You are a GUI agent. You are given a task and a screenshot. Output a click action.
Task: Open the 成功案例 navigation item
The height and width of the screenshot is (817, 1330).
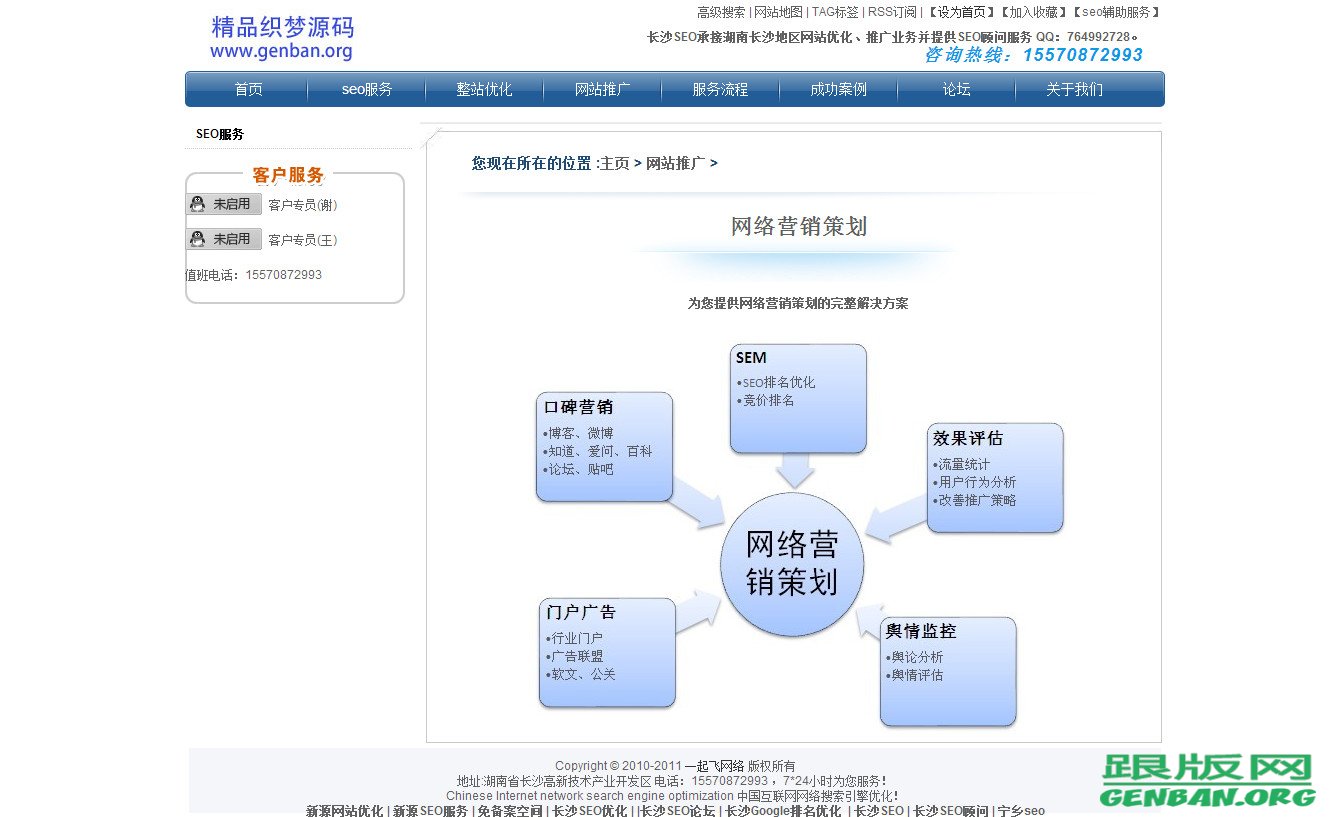(x=838, y=89)
